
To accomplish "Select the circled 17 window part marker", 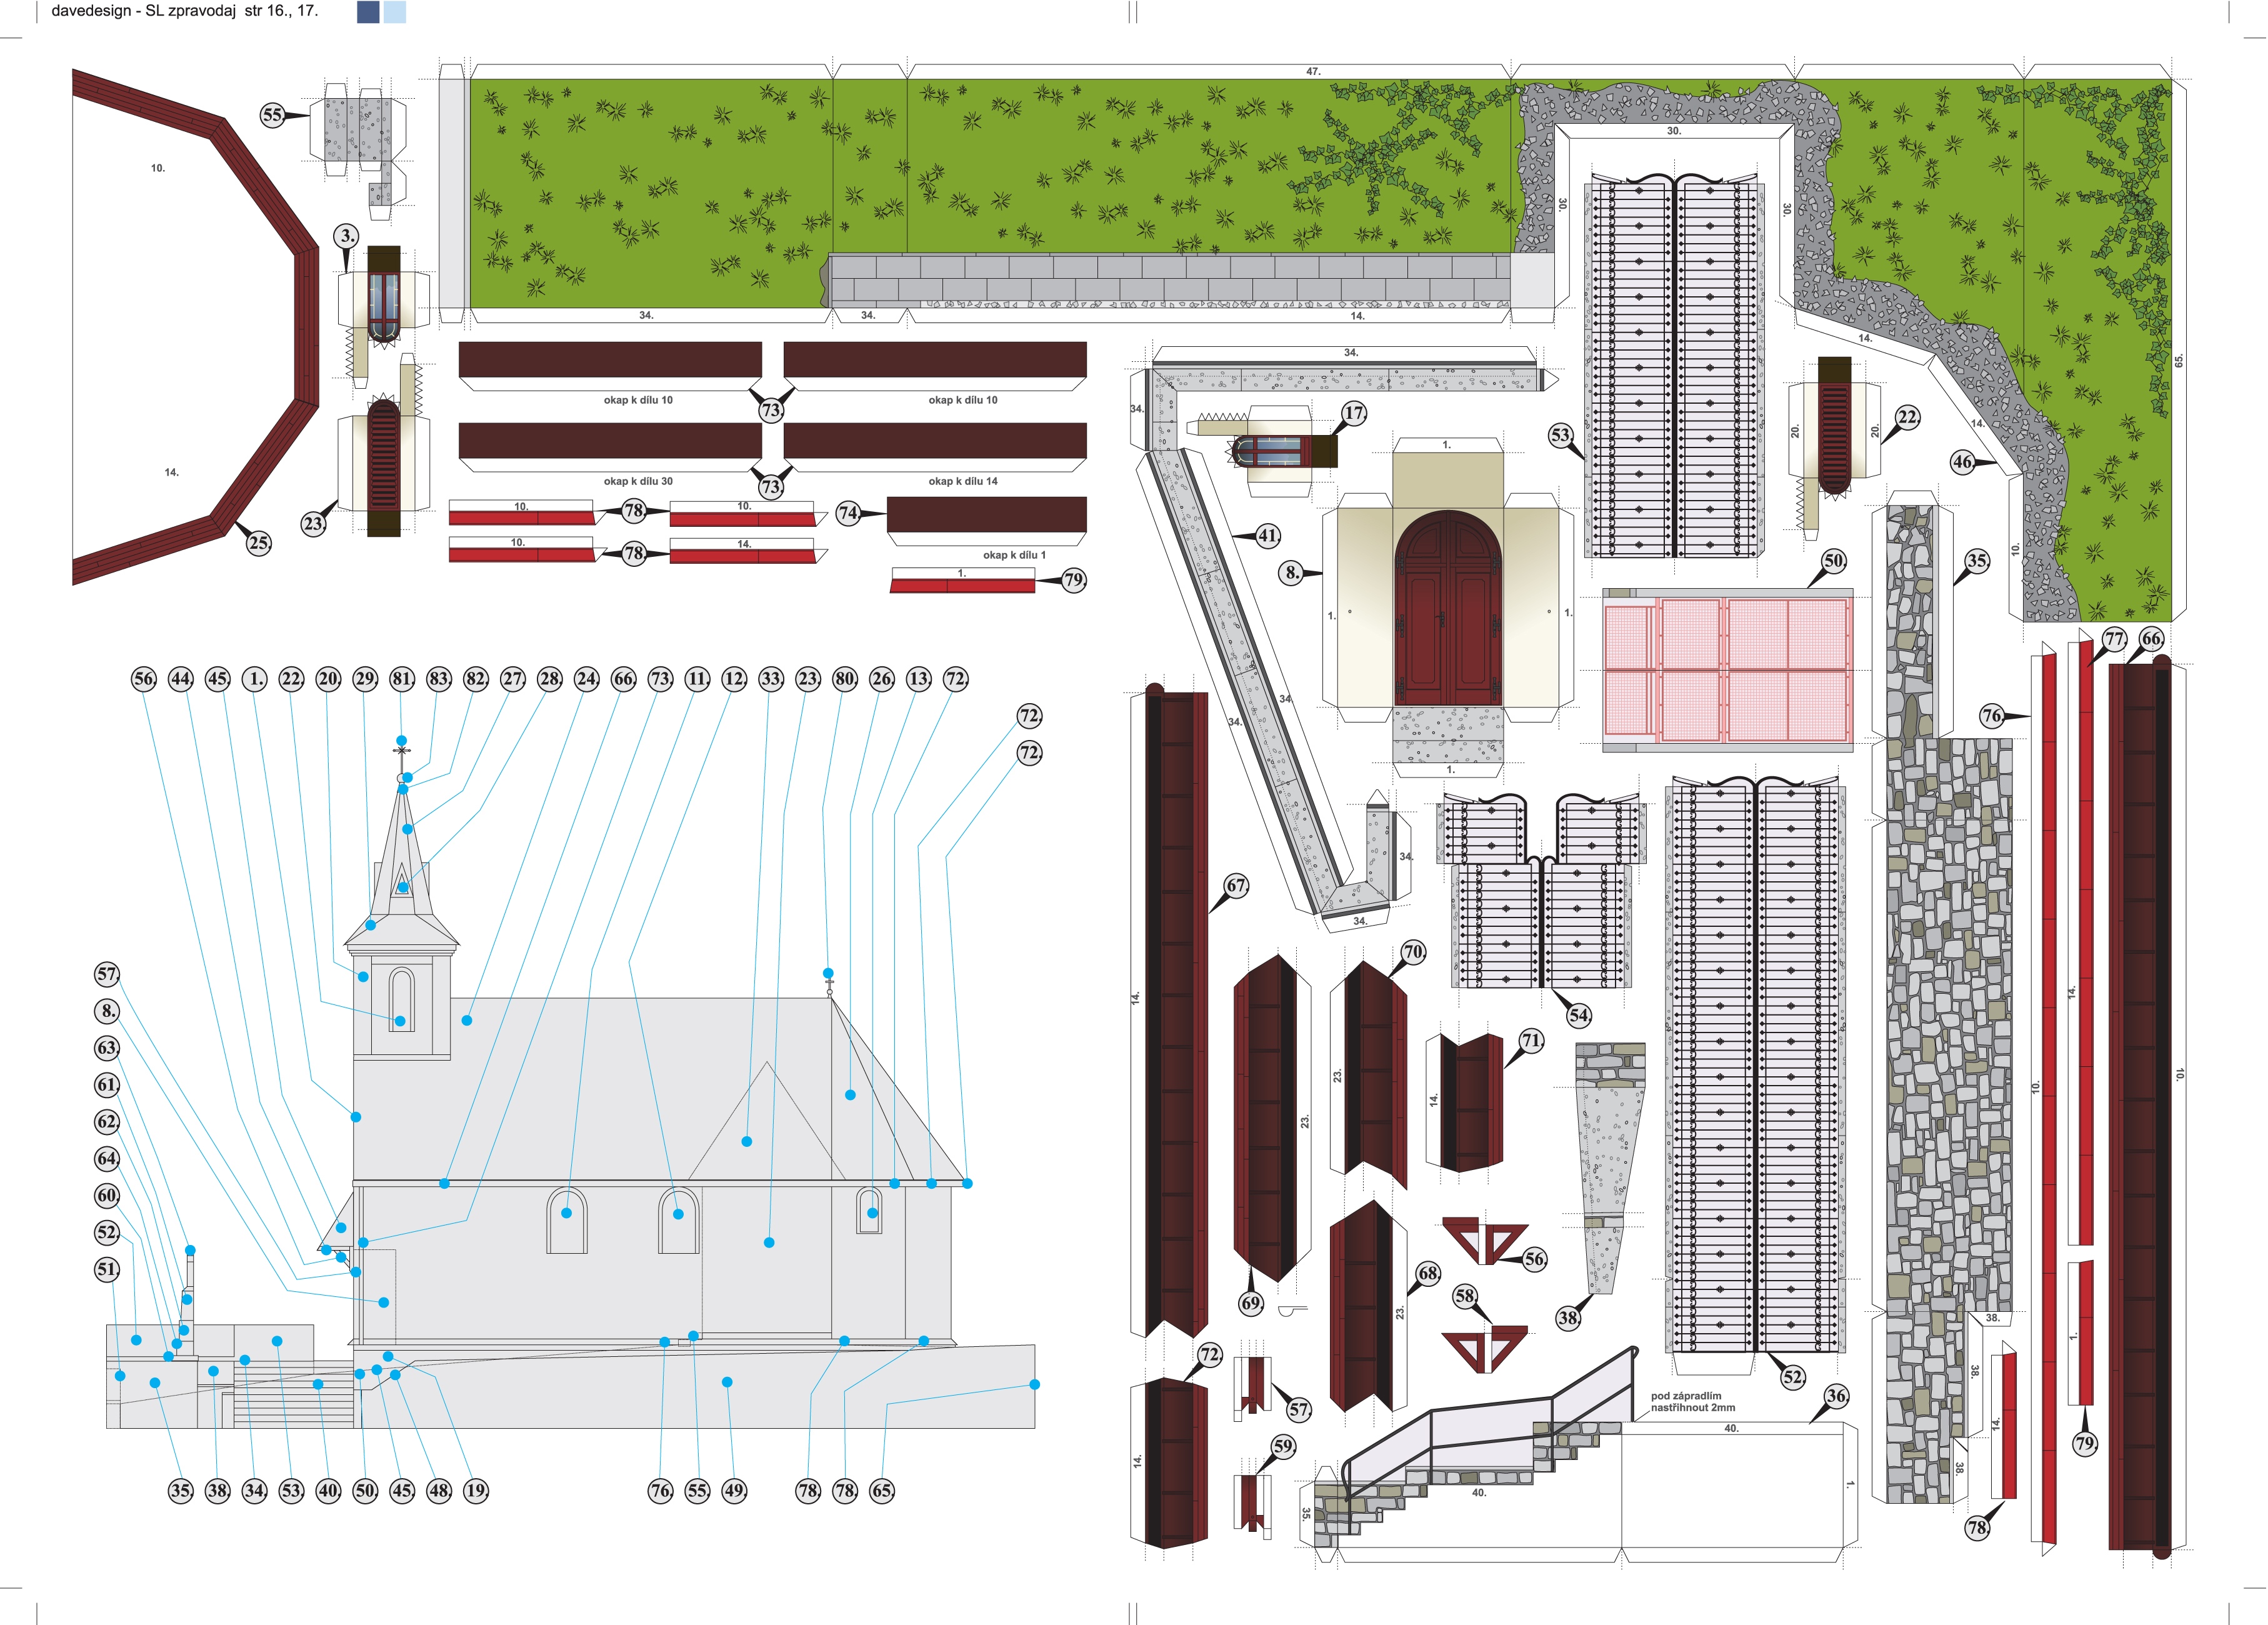I will 1353,413.
